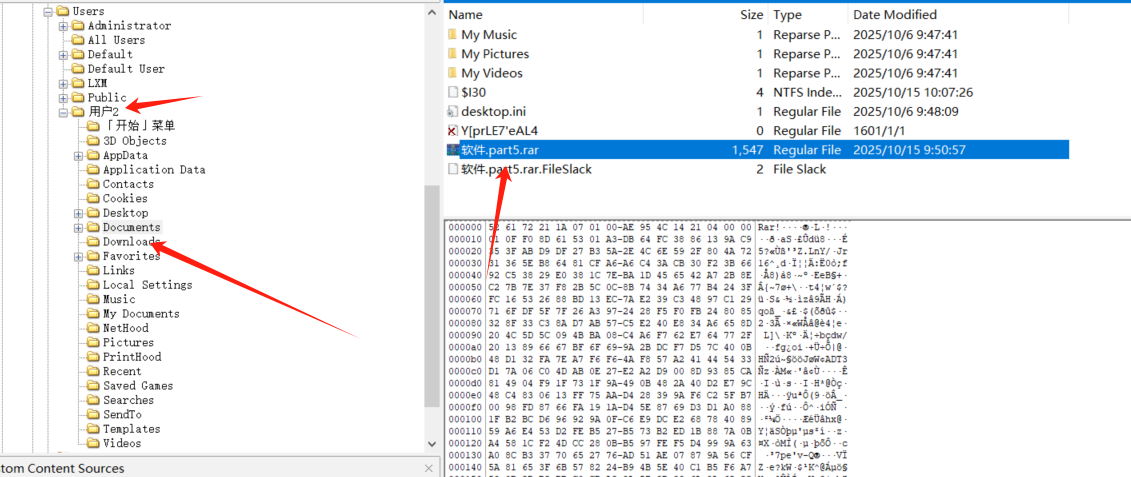The image size is (1131, 477).
Task: Expand the Favorites tree node
Action: 79,257
